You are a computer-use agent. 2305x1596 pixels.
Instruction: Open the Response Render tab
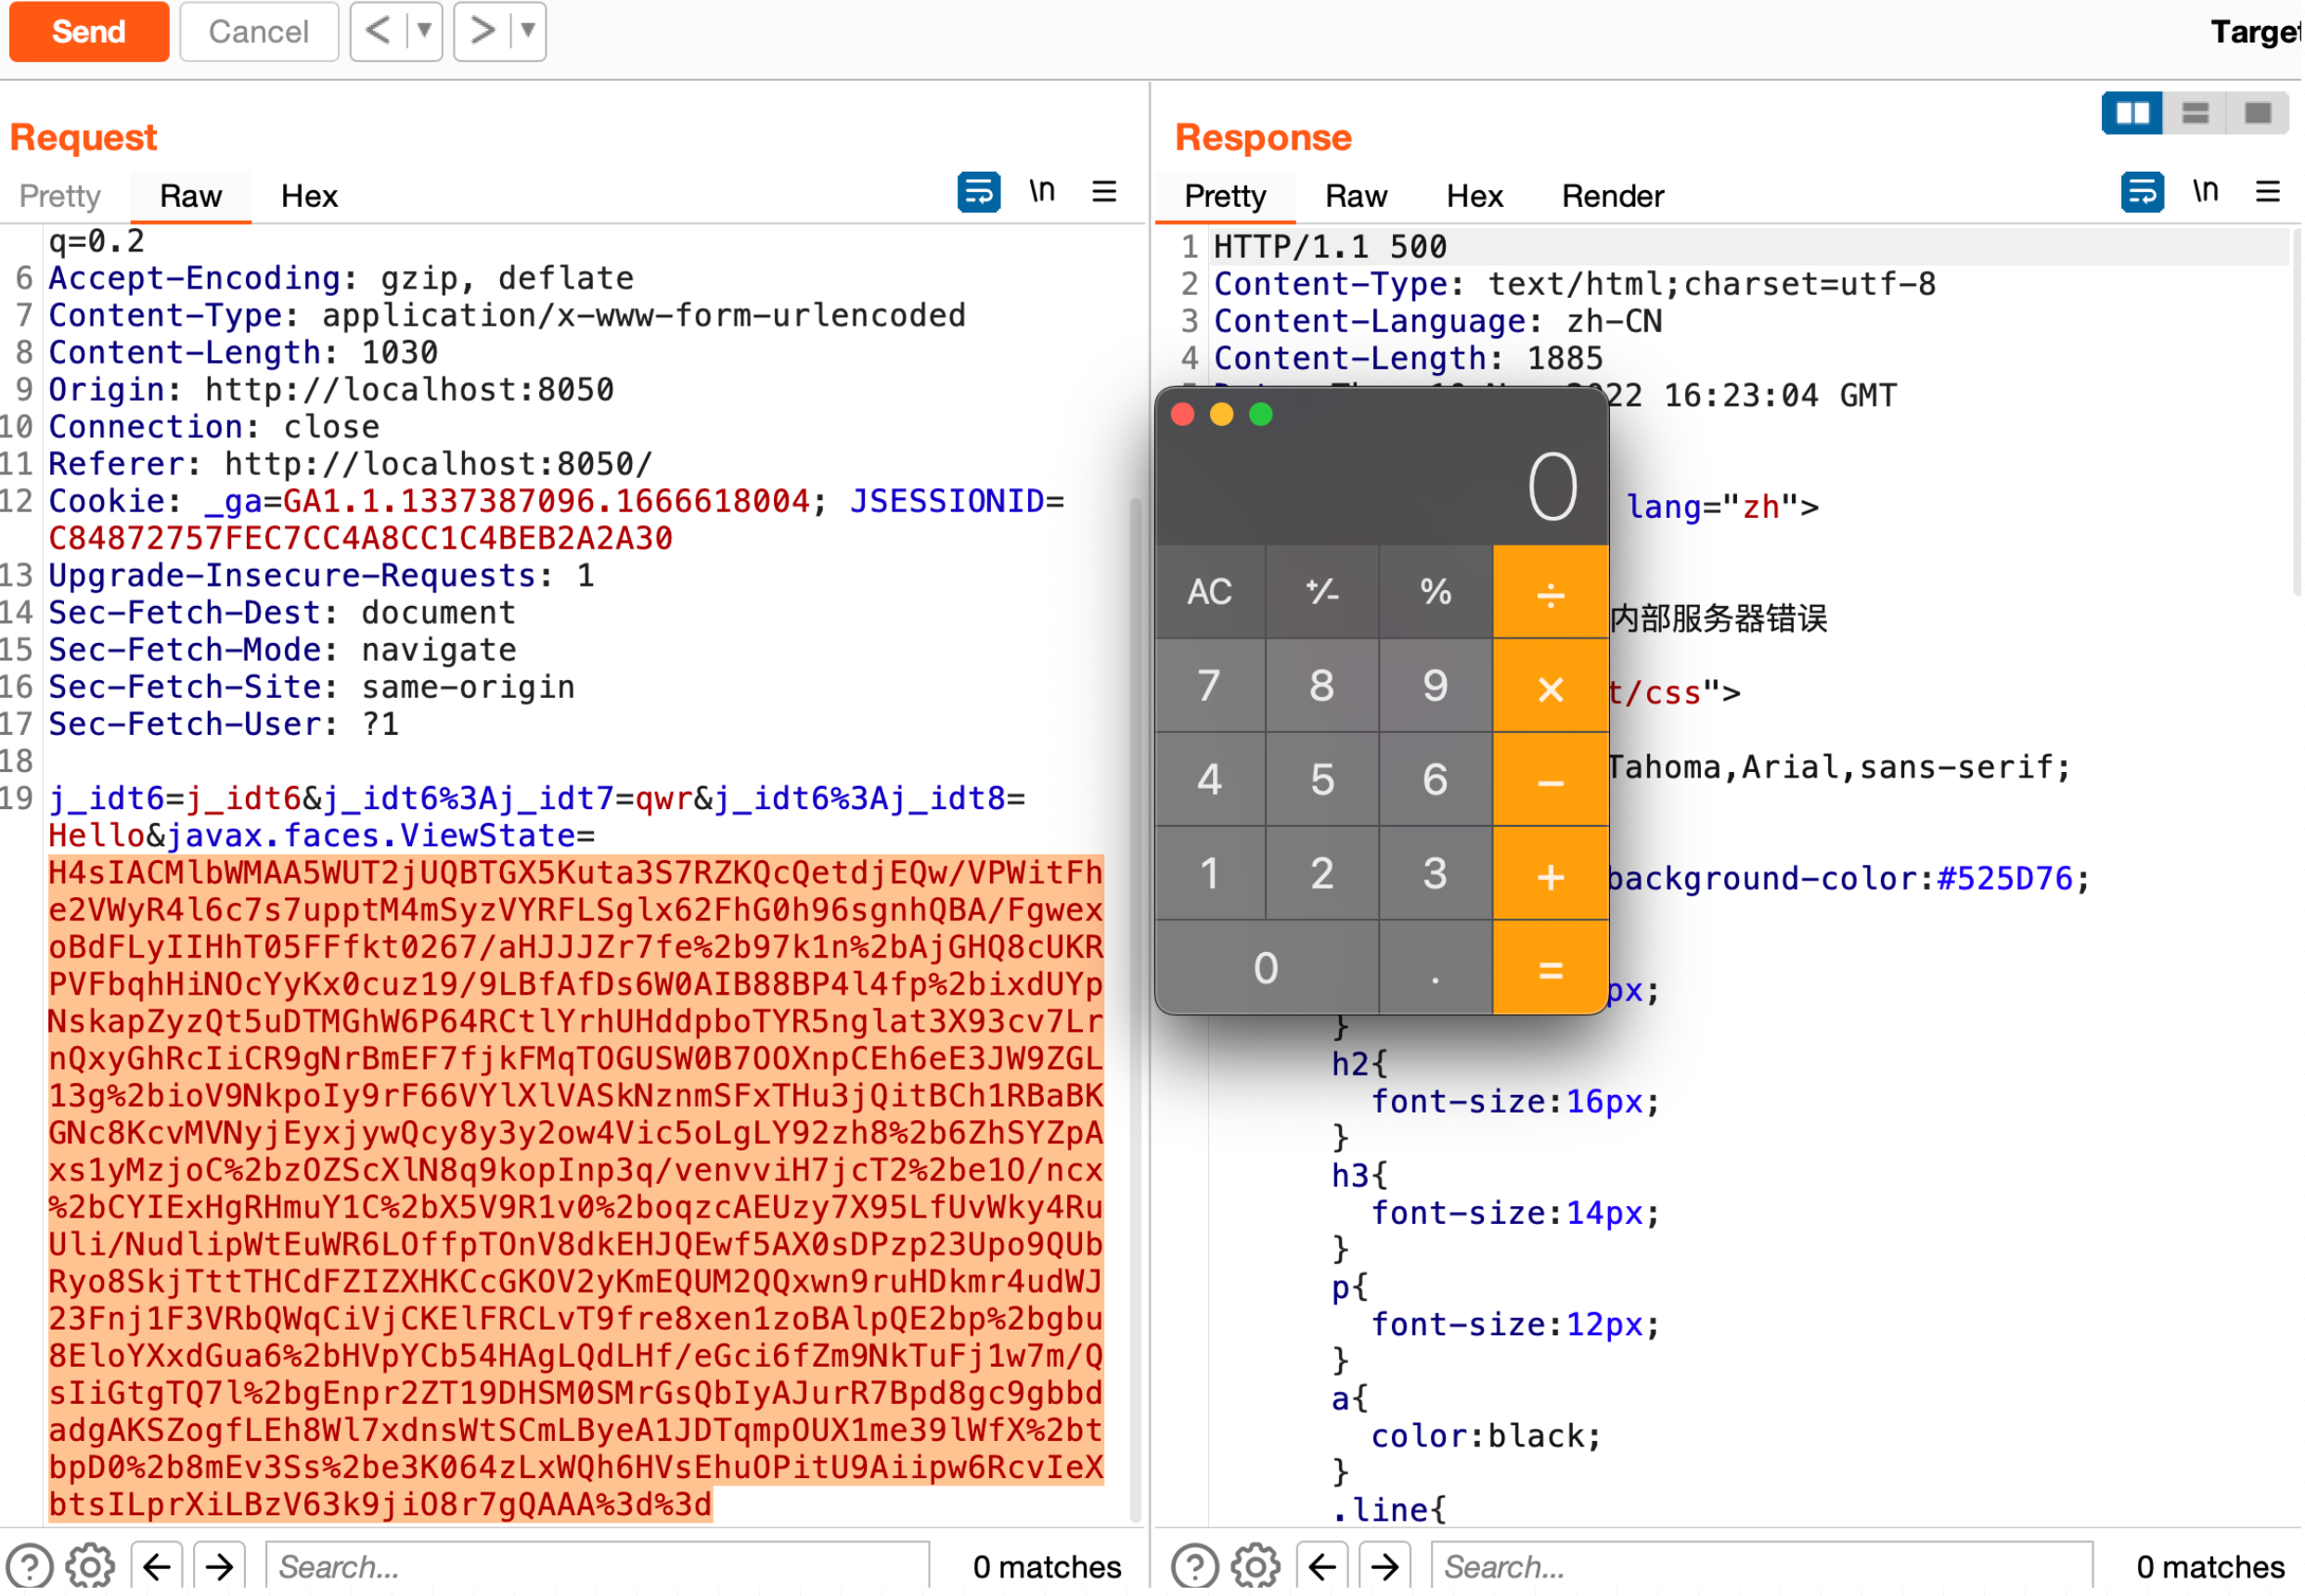1614,196
